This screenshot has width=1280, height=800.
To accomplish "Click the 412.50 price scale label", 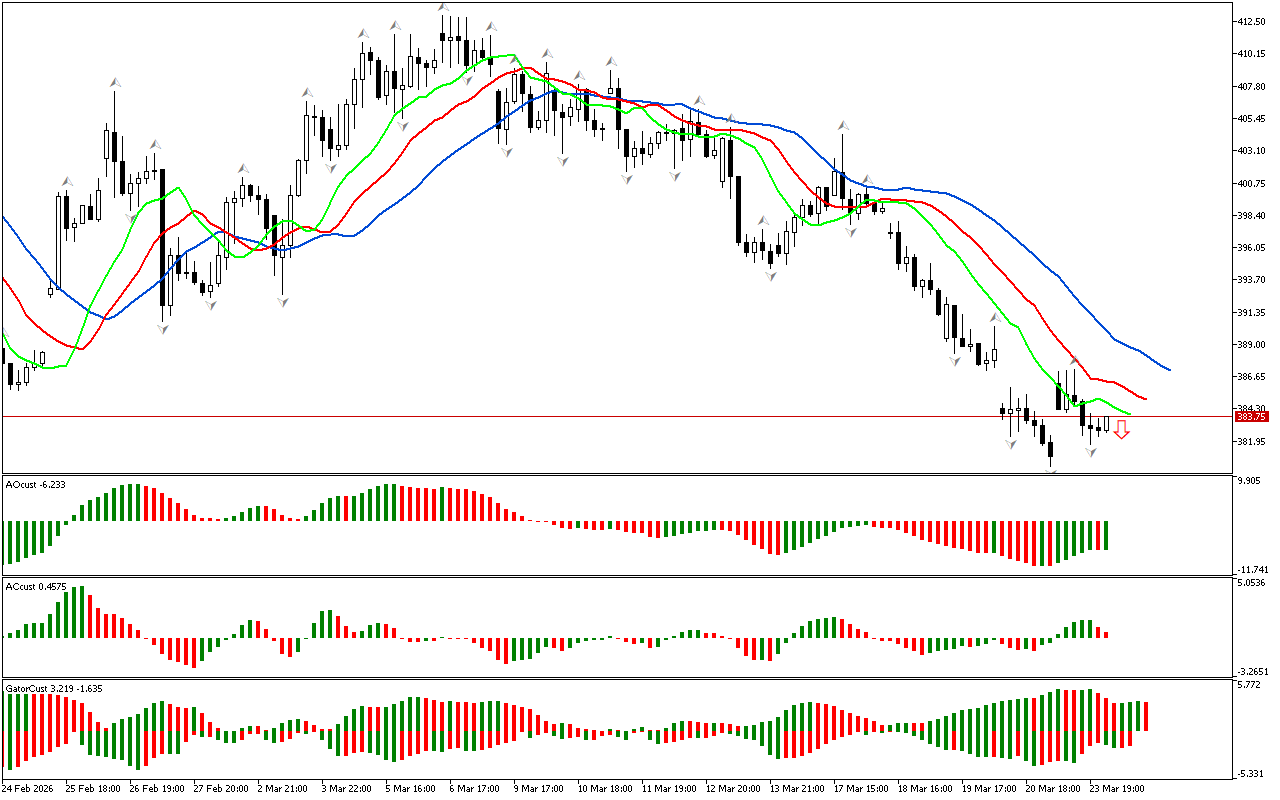I will click(x=1254, y=22).
